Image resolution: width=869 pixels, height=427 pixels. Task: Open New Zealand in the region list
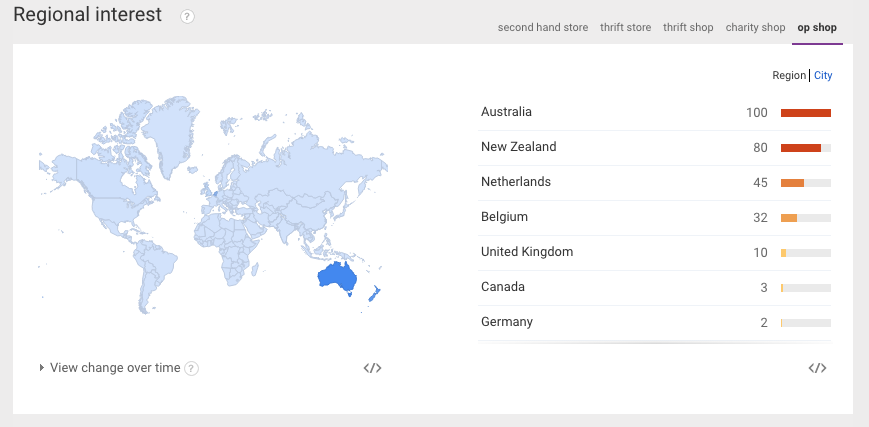click(518, 147)
